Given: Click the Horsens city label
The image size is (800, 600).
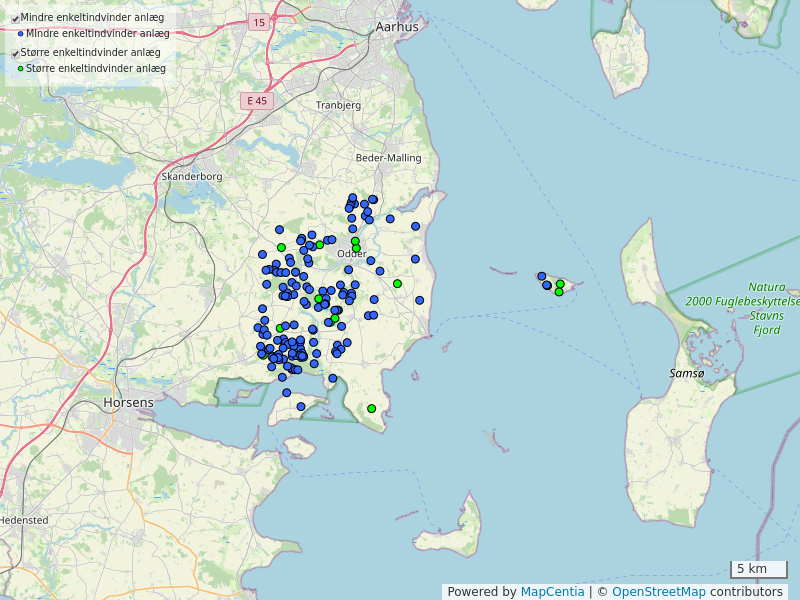Looking at the screenshot, I should click(129, 403).
